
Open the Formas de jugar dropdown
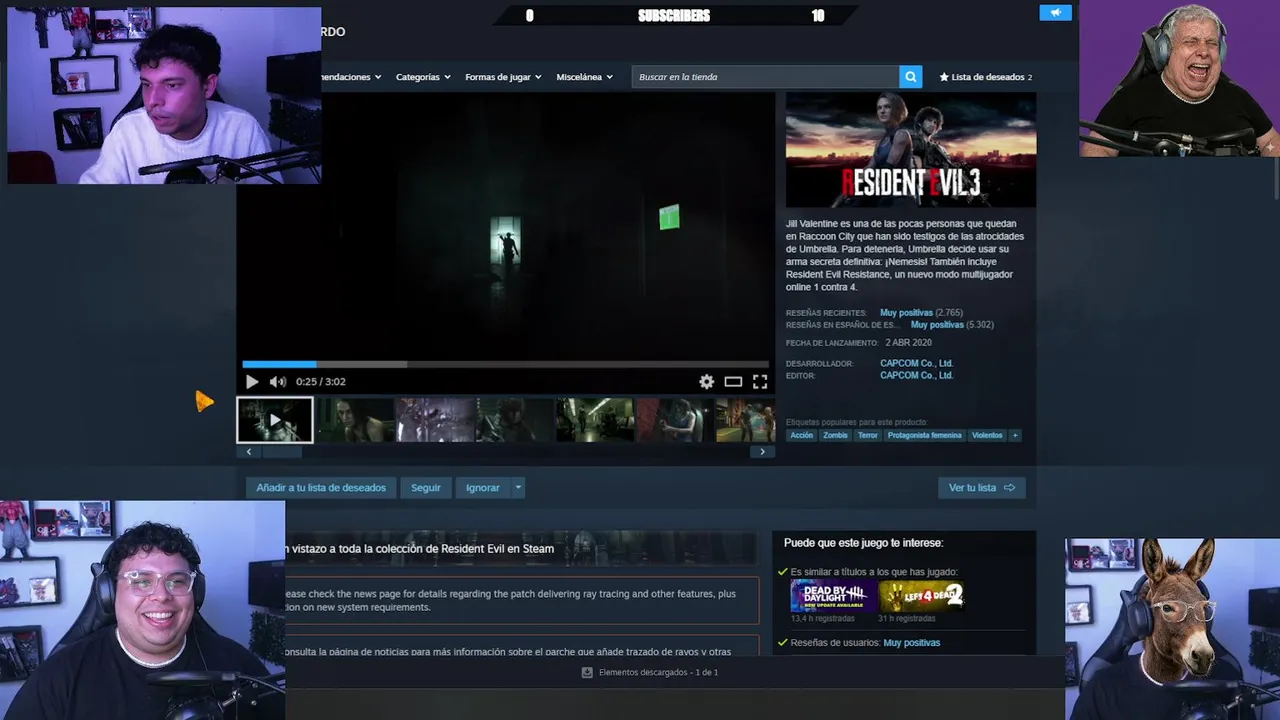(503, 77)
